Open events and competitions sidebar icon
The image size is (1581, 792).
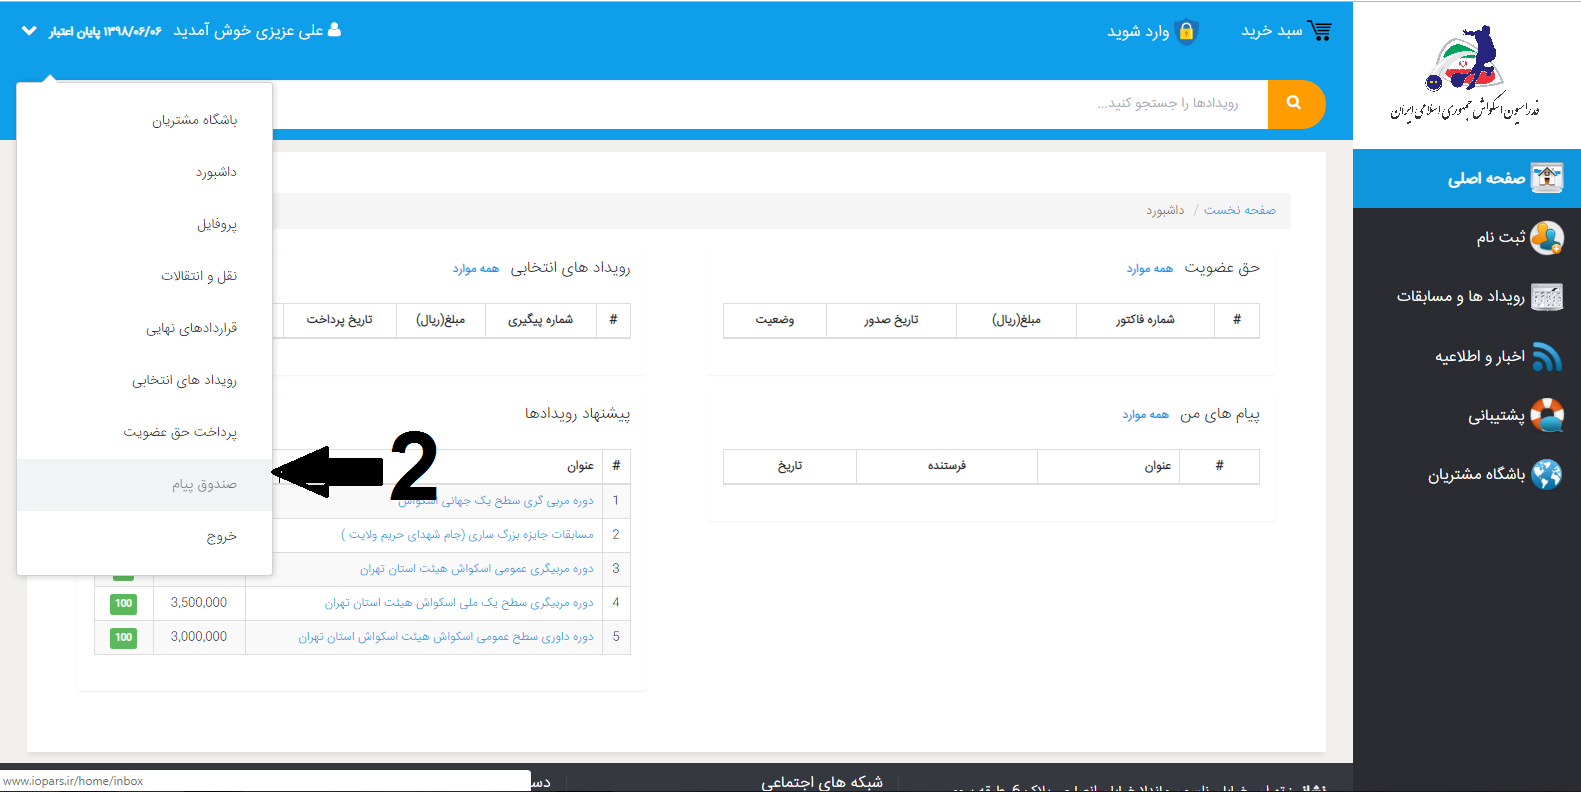[1546, 297]
